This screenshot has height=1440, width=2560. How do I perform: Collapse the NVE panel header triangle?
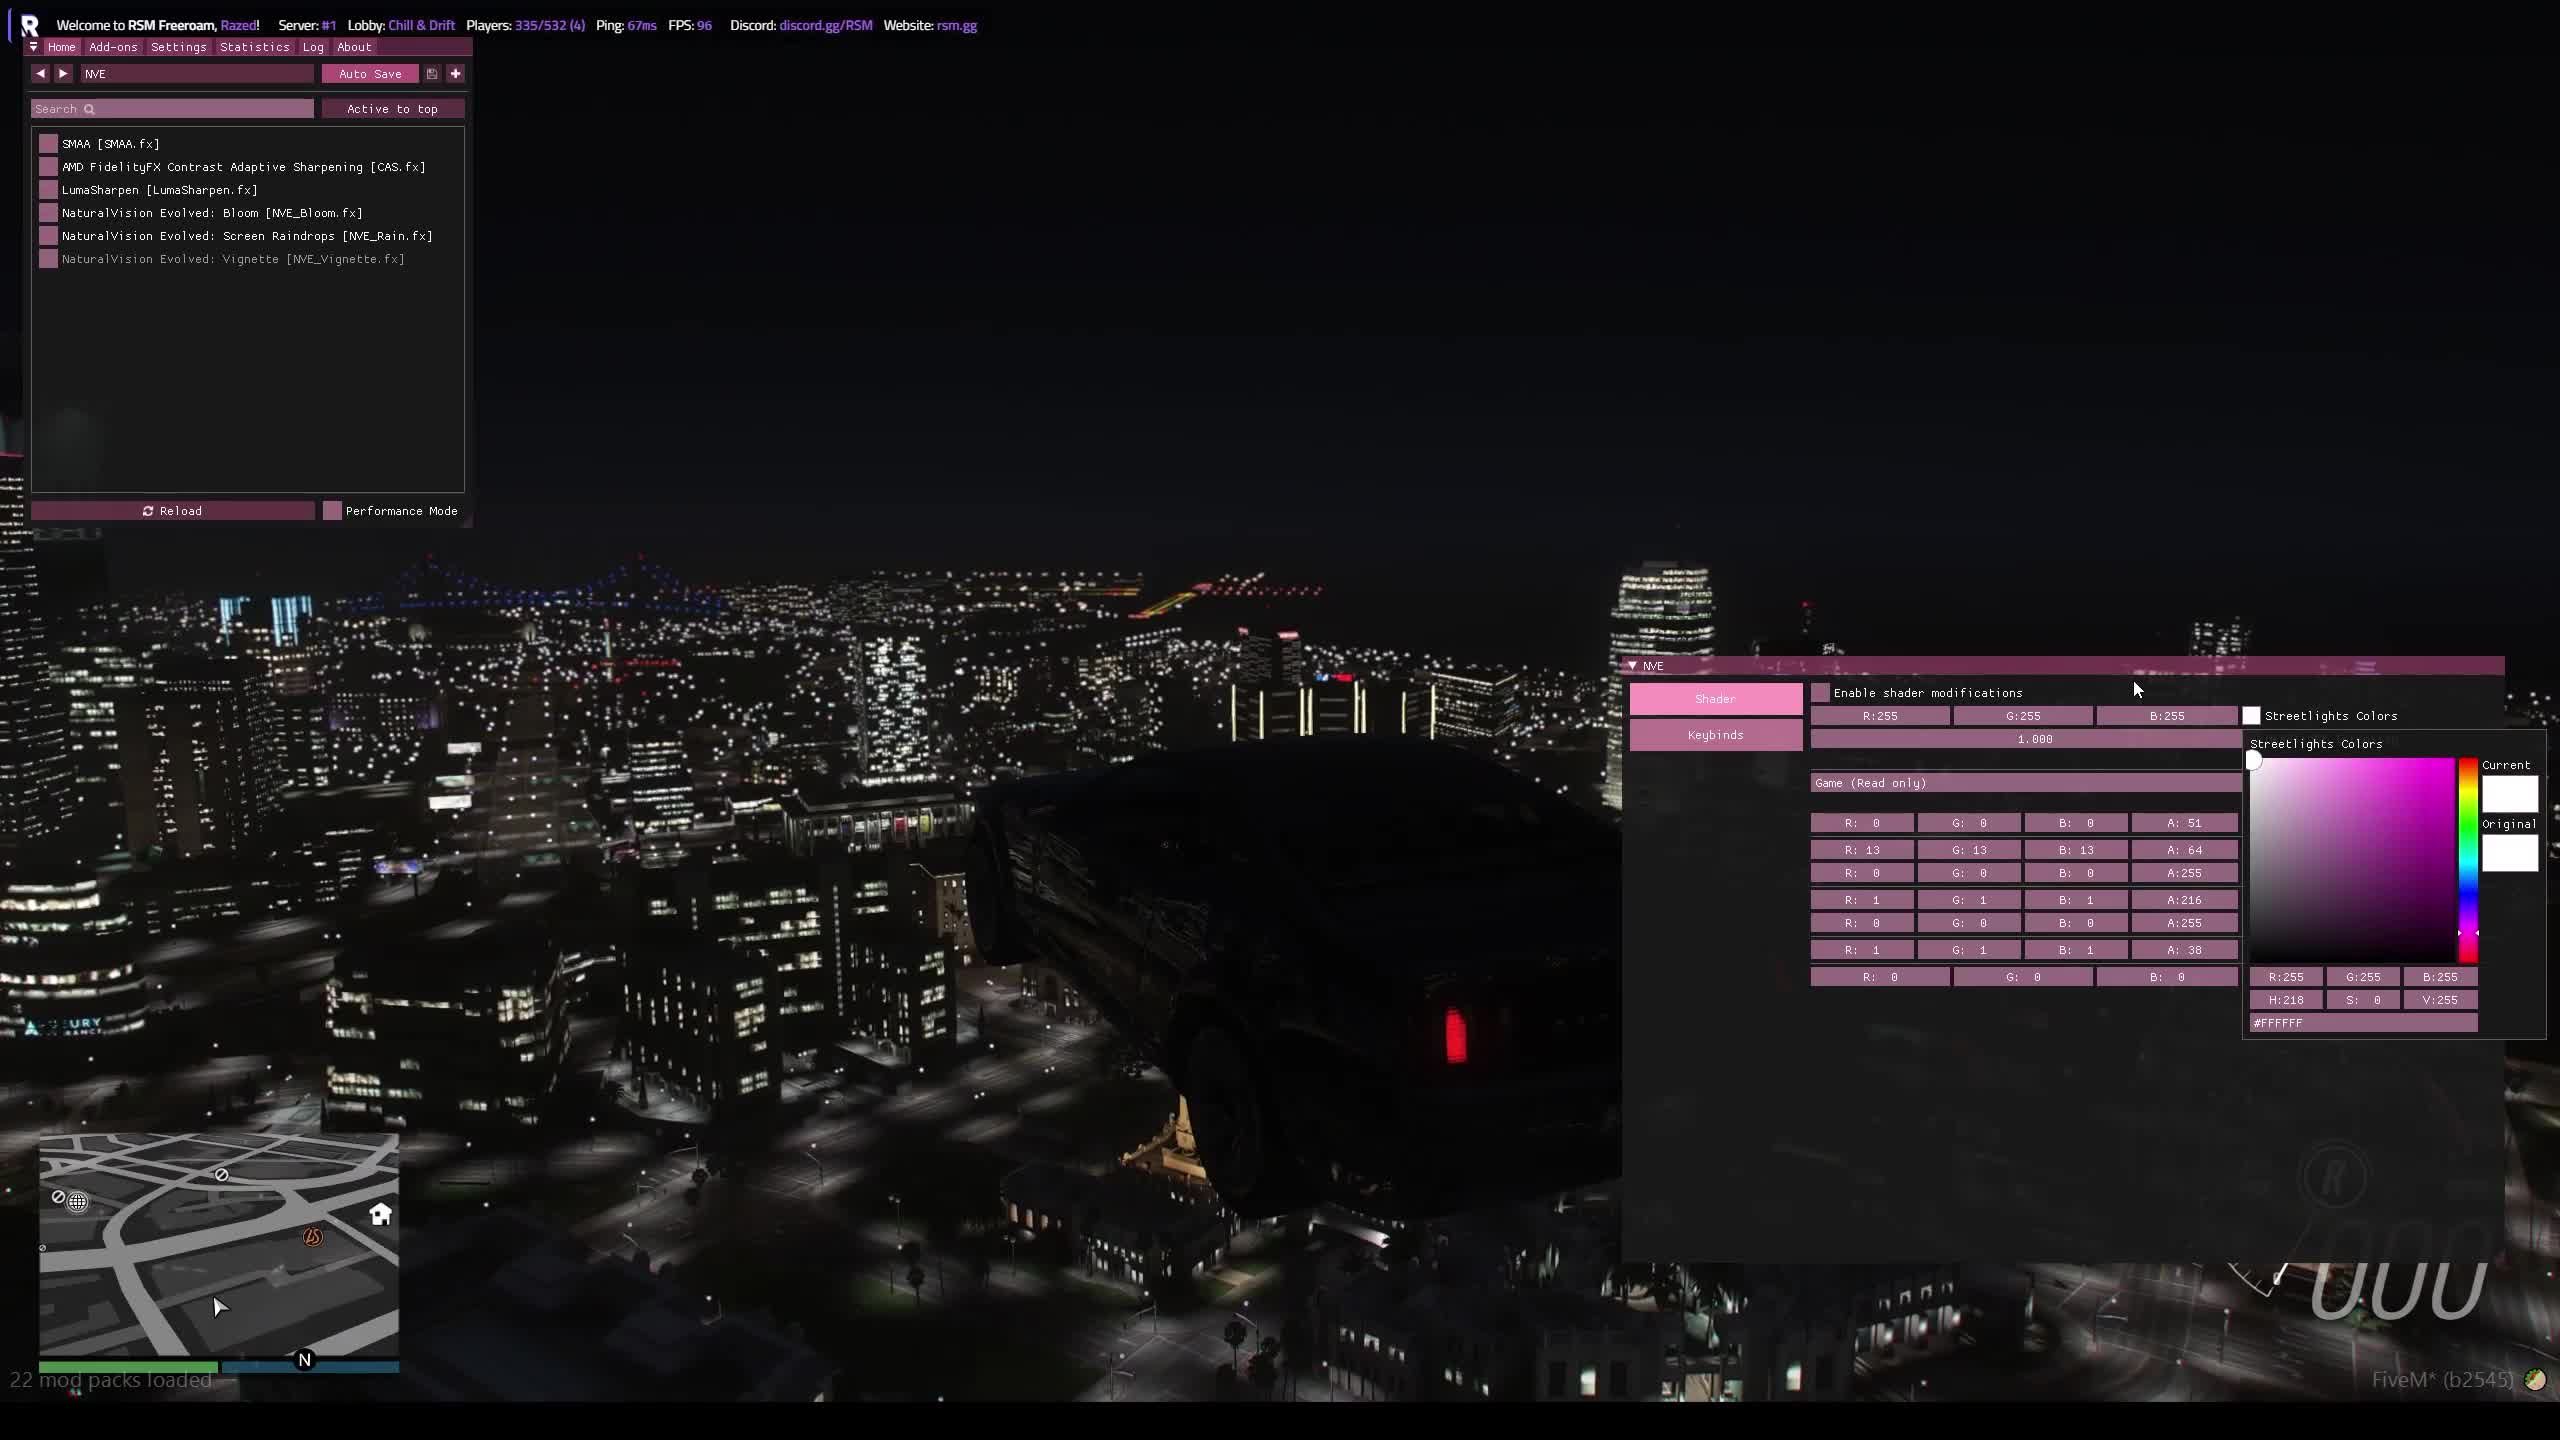[1632, 665]
